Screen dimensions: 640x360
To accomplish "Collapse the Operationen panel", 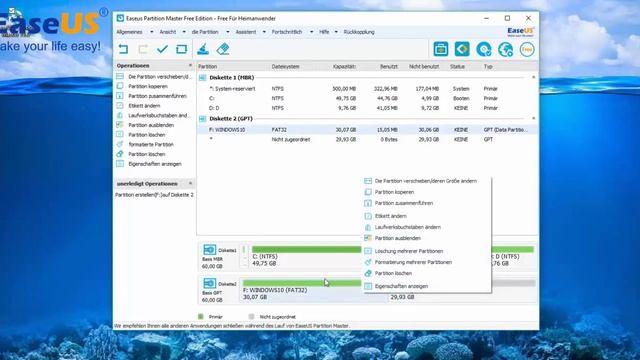I will [x=190, y=65].
